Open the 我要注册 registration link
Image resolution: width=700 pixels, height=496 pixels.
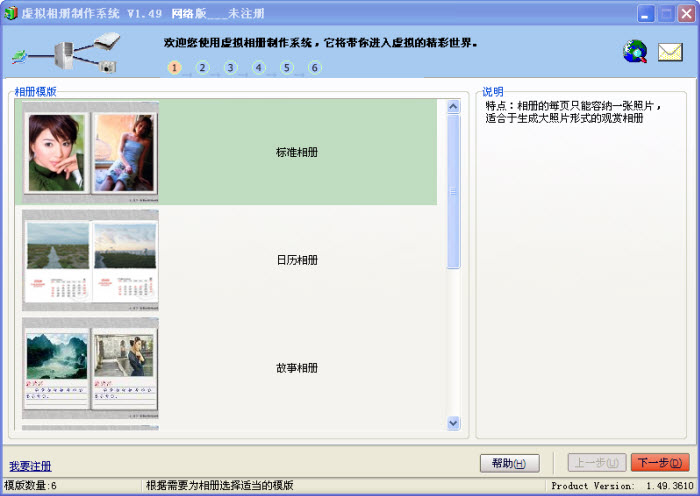pos(30,466)
